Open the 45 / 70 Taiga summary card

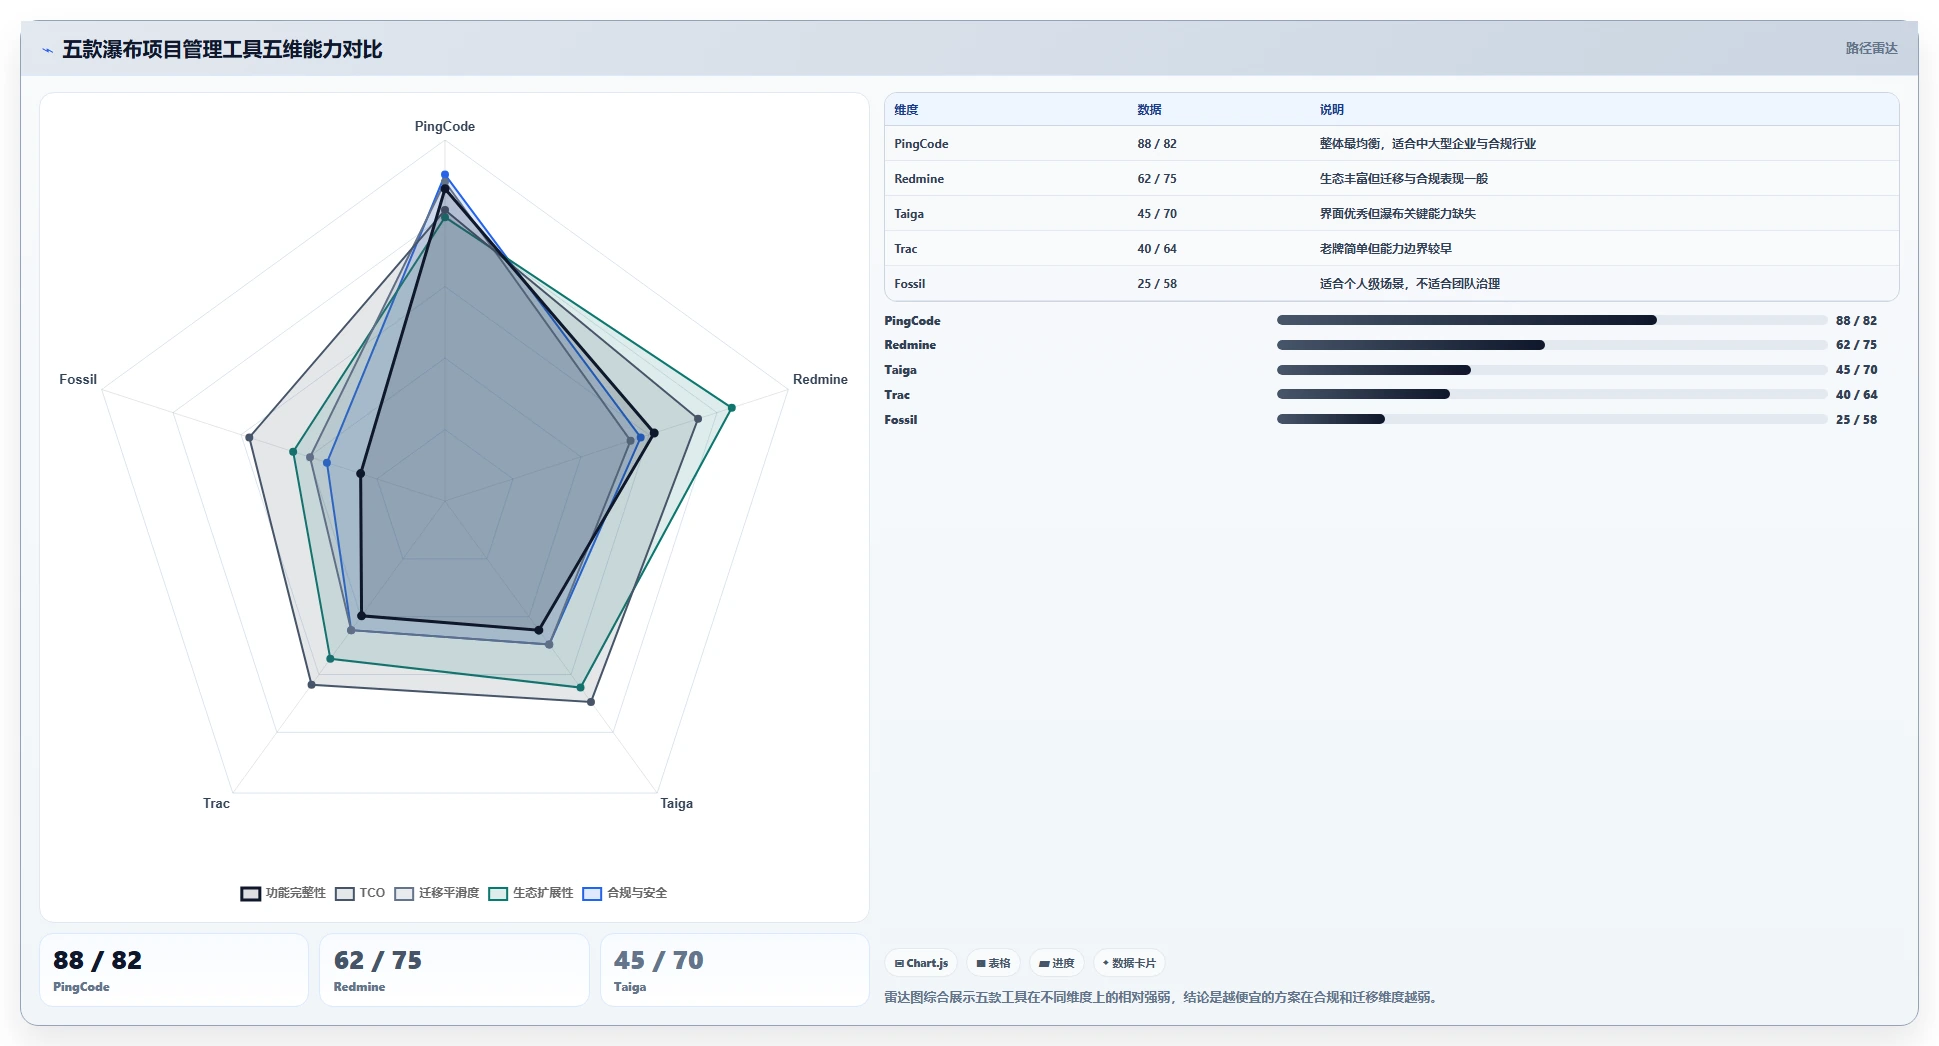[x=734, y=970]
